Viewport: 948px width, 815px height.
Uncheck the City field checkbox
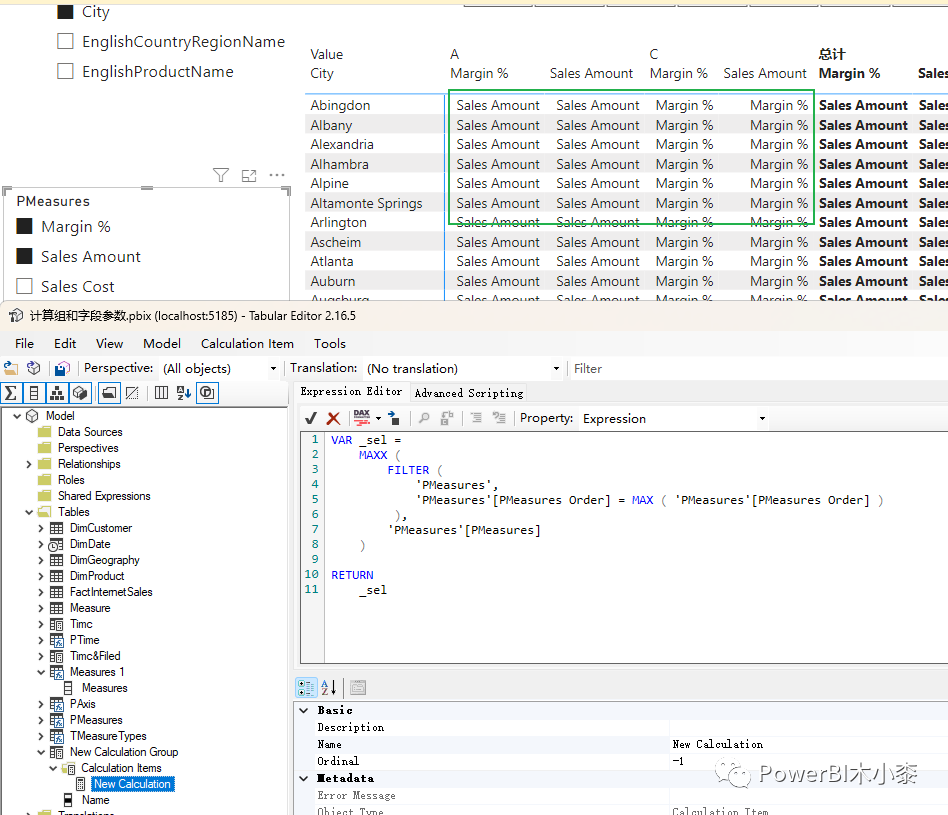pos(65,11)
